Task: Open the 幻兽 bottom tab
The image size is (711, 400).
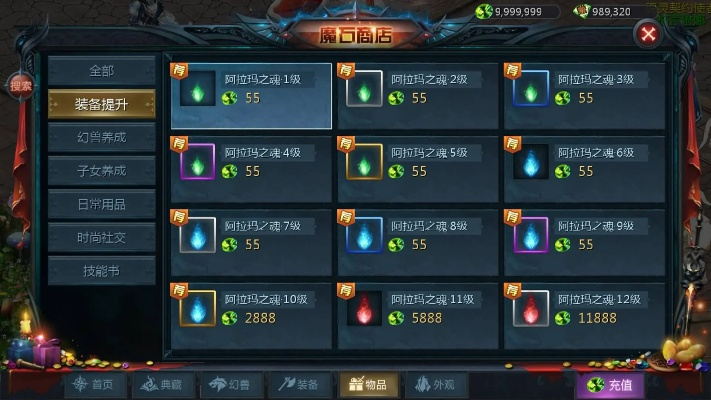Action: [x=231, y=385]
